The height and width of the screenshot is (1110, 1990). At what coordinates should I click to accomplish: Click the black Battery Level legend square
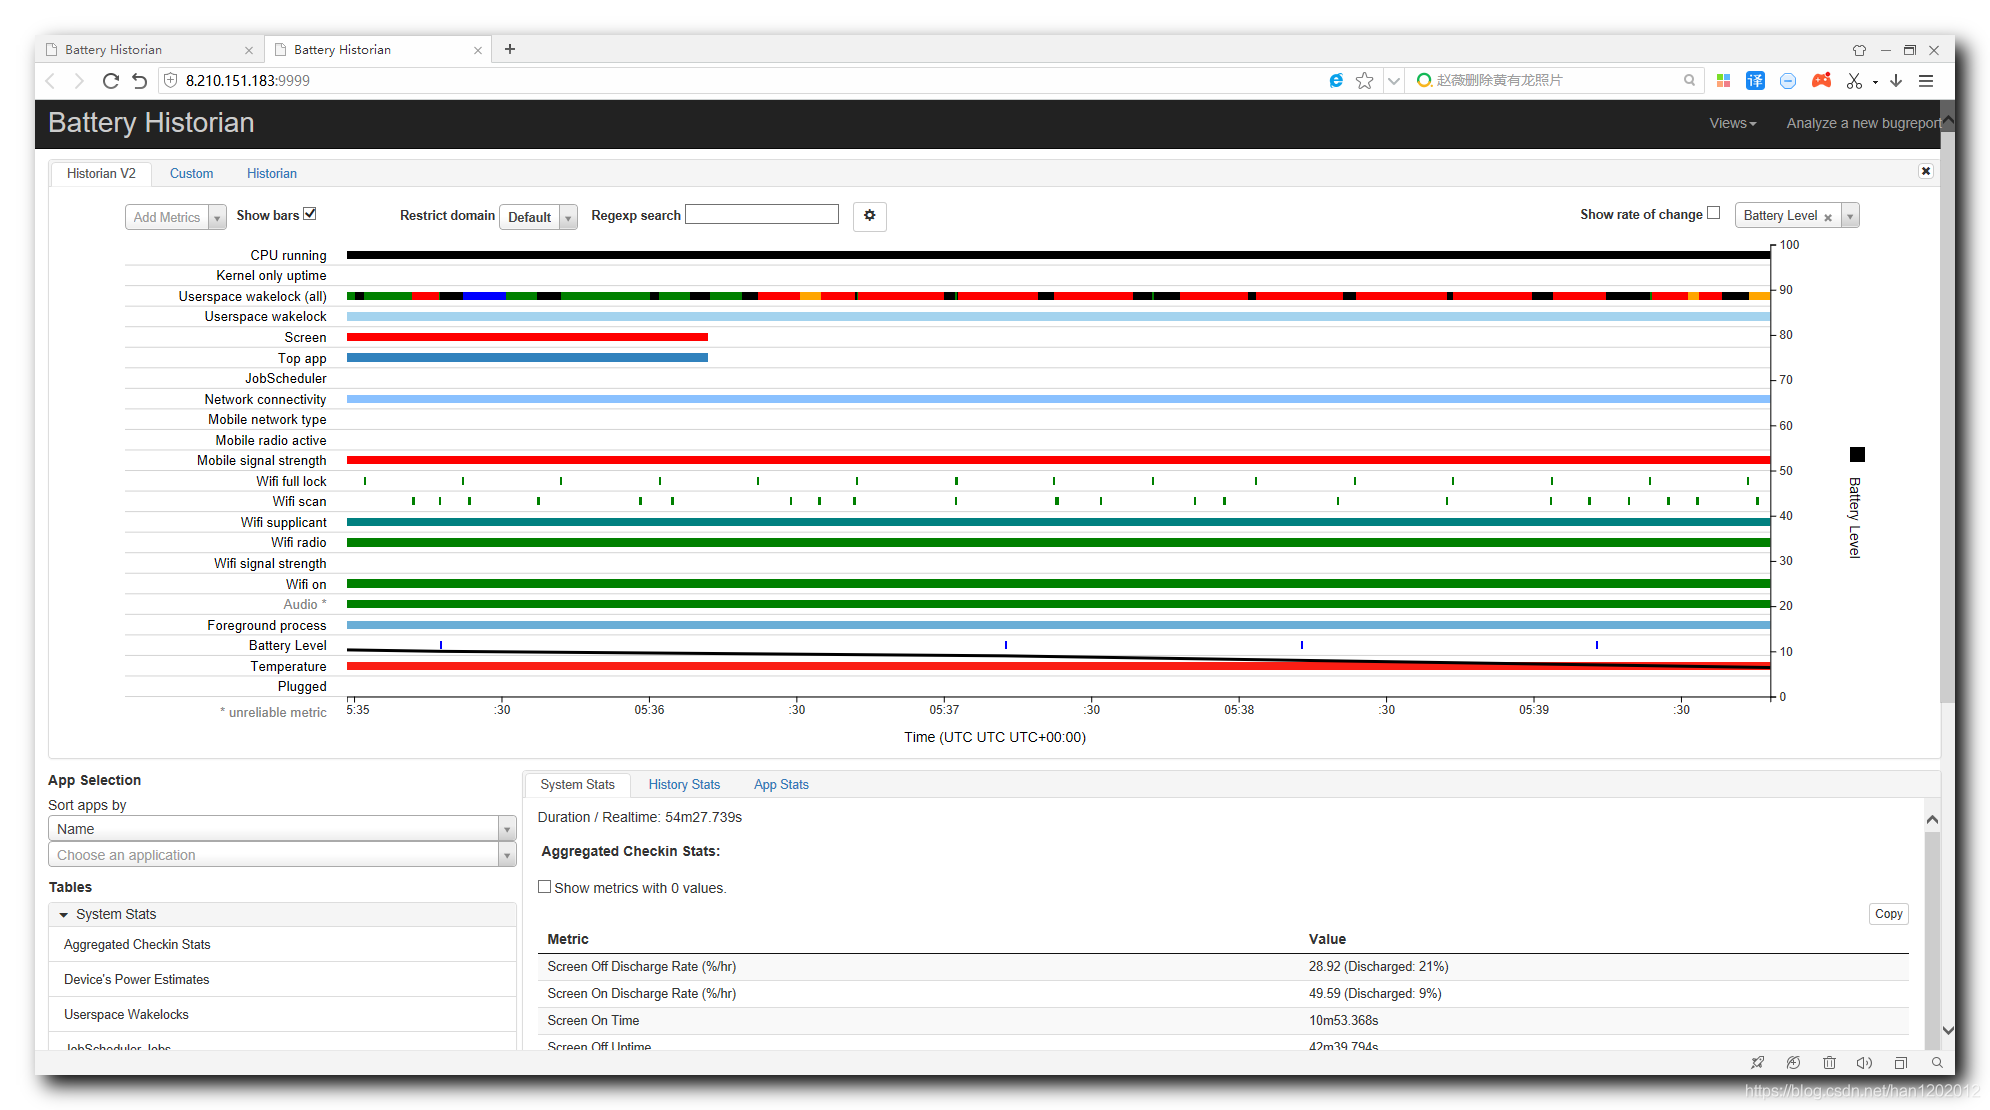[x=1857, y=455]
